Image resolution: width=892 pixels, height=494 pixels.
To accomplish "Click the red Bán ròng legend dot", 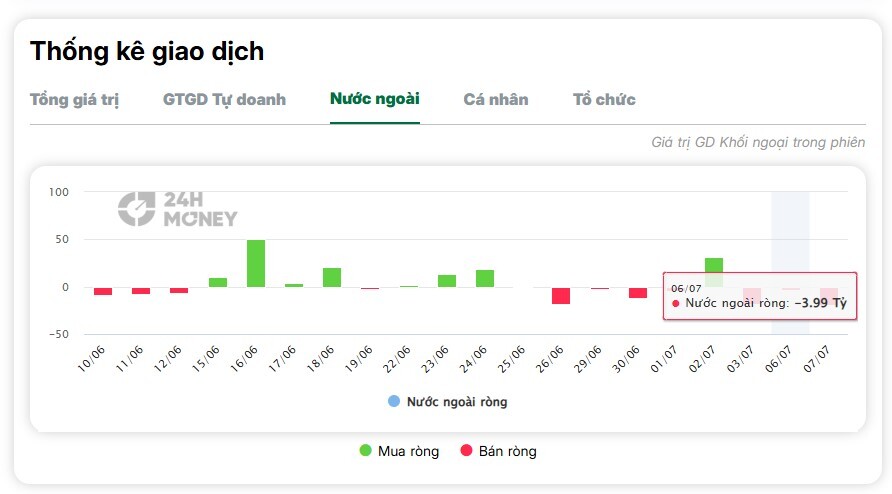I will click(466, 451).
